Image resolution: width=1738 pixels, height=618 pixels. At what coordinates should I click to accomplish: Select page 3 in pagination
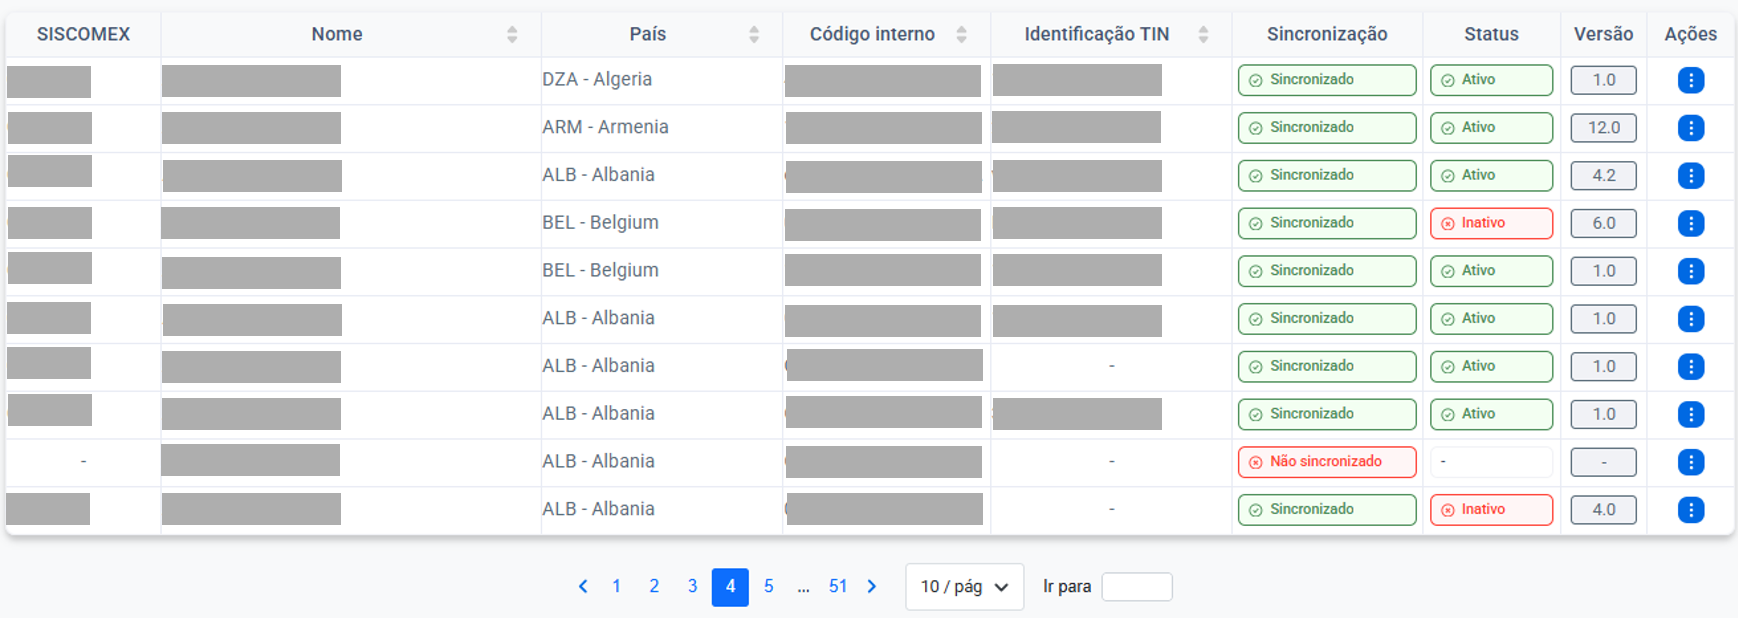(692, 587)
